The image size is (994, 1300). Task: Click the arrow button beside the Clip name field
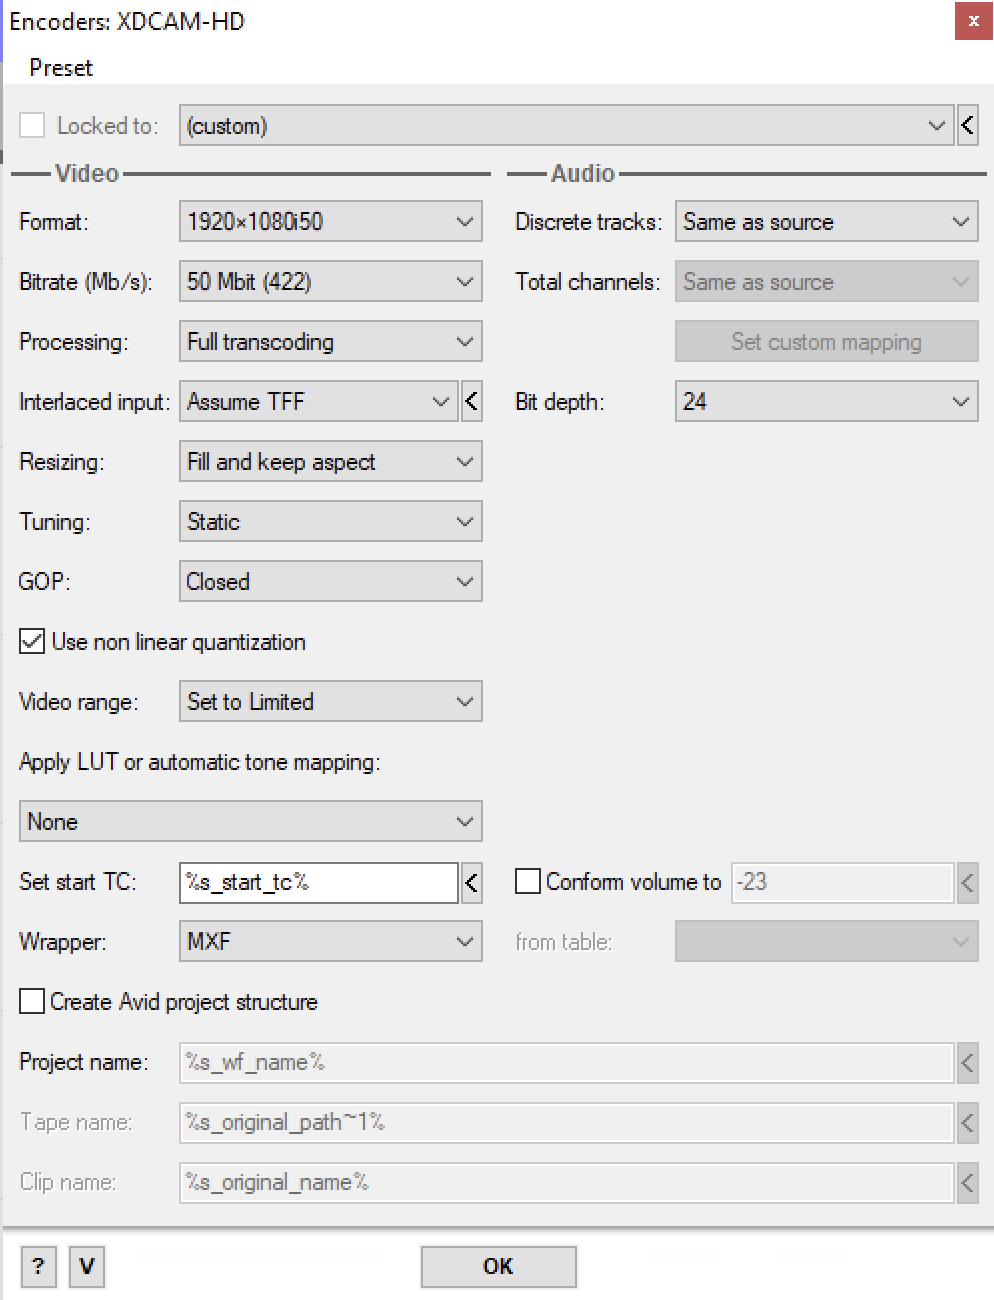tap(967, 1182)
